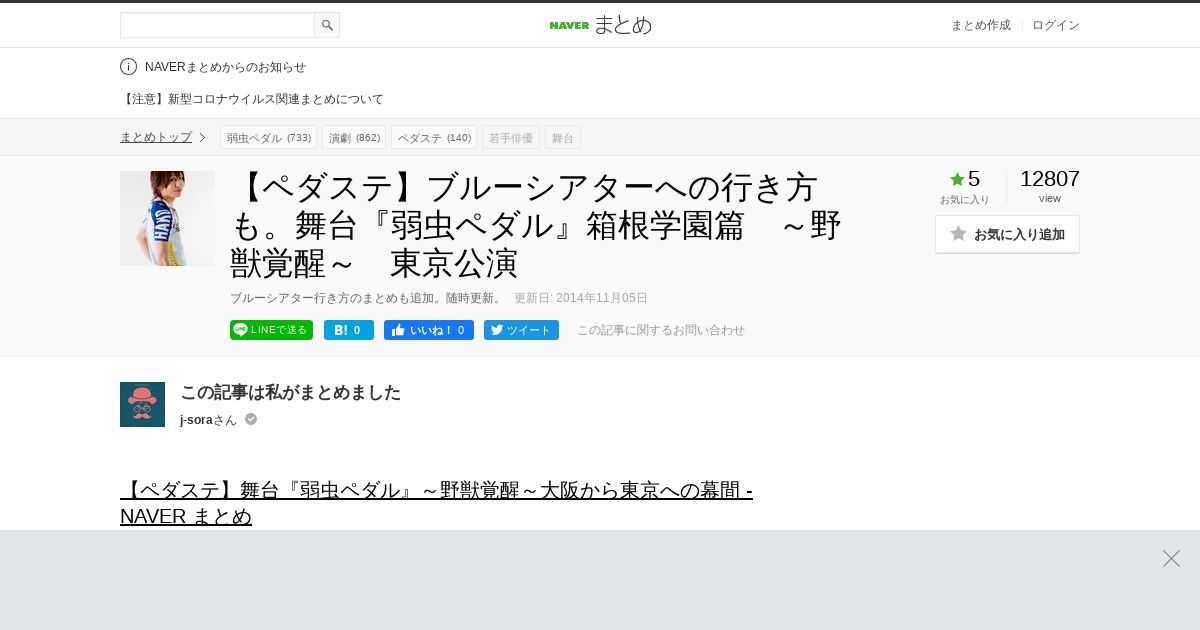Click the 12807 view count

coord(1050,179)
